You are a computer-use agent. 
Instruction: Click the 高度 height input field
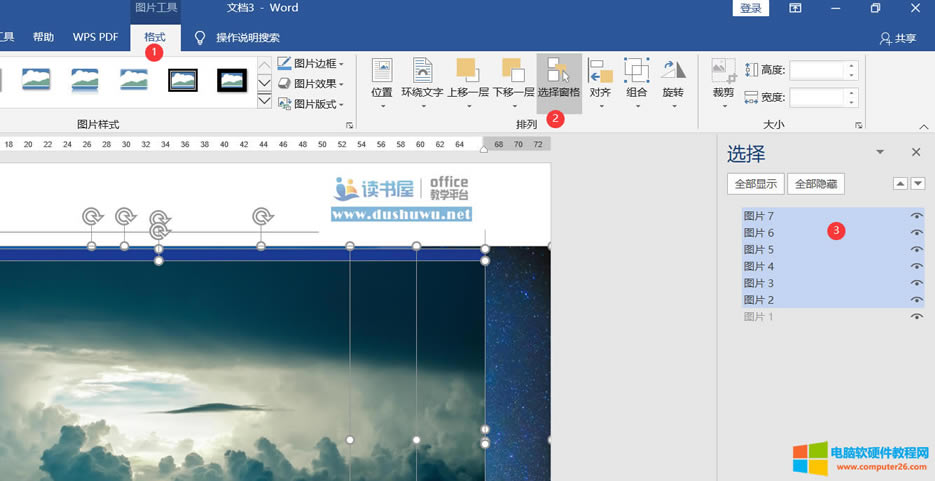pyautogui.click(x=817, y=70)
